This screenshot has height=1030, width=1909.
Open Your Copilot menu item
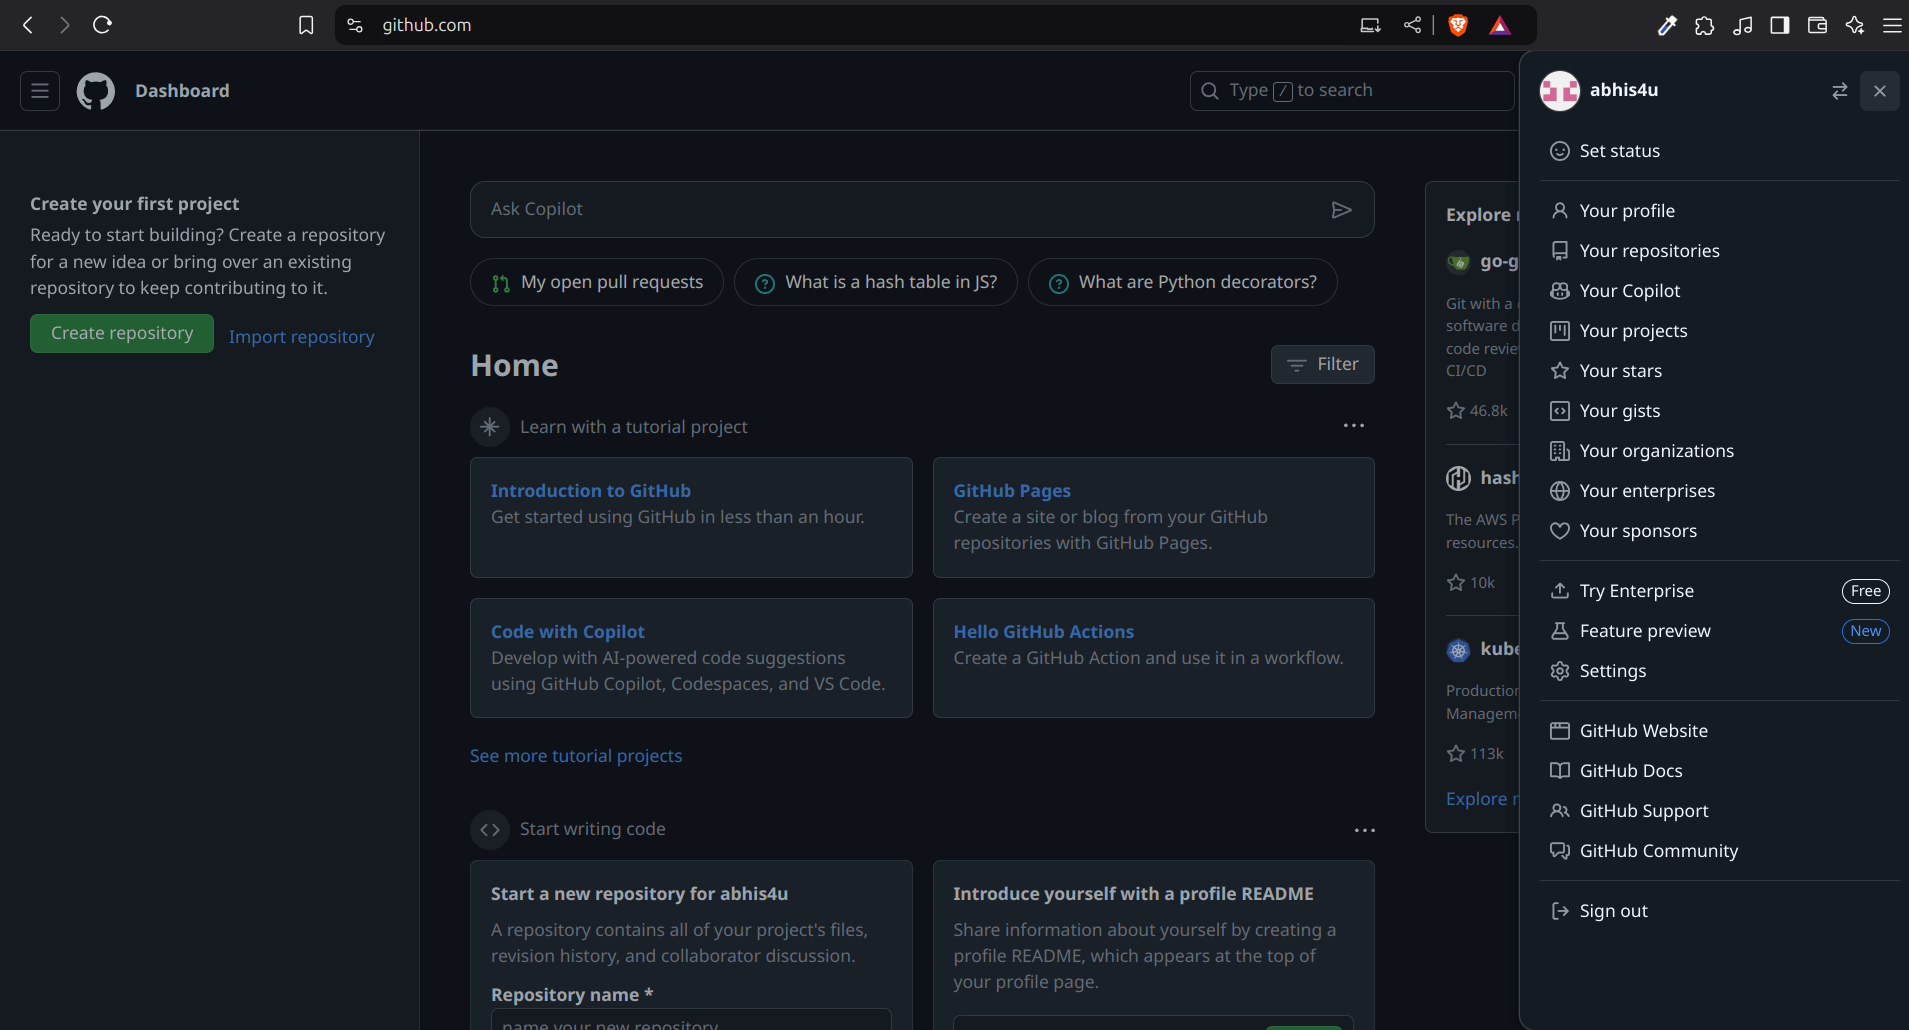pos(1720,291)
